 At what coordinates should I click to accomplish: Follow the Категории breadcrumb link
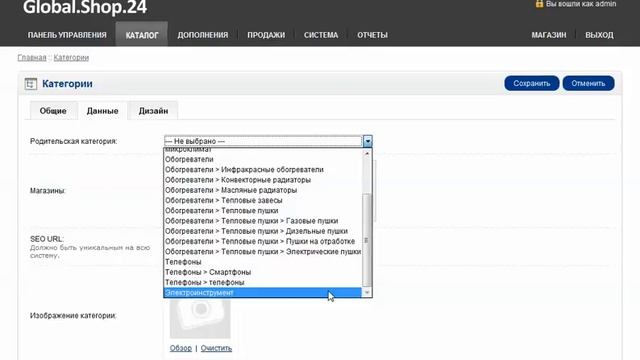71,58
